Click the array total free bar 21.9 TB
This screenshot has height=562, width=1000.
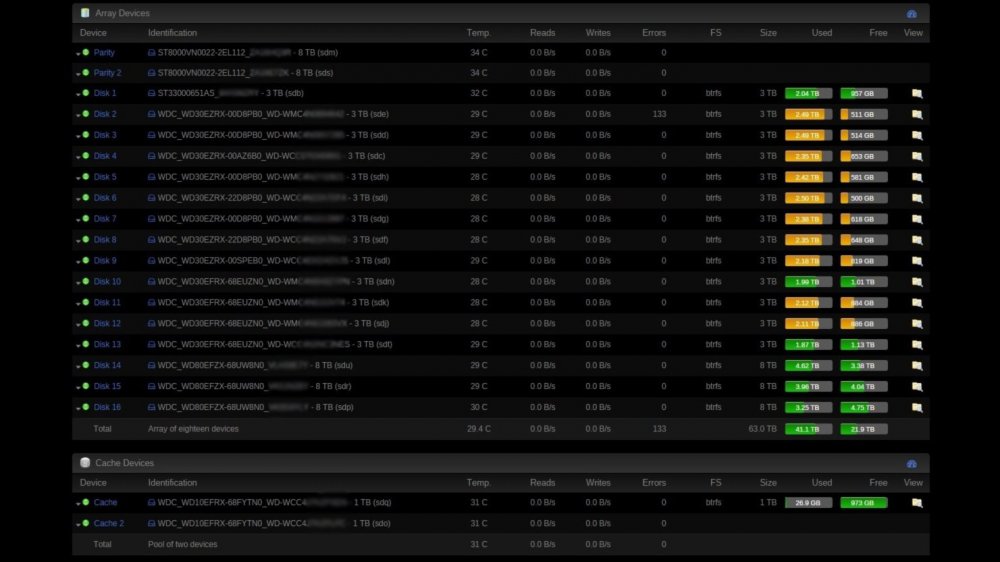pos(864,429)
